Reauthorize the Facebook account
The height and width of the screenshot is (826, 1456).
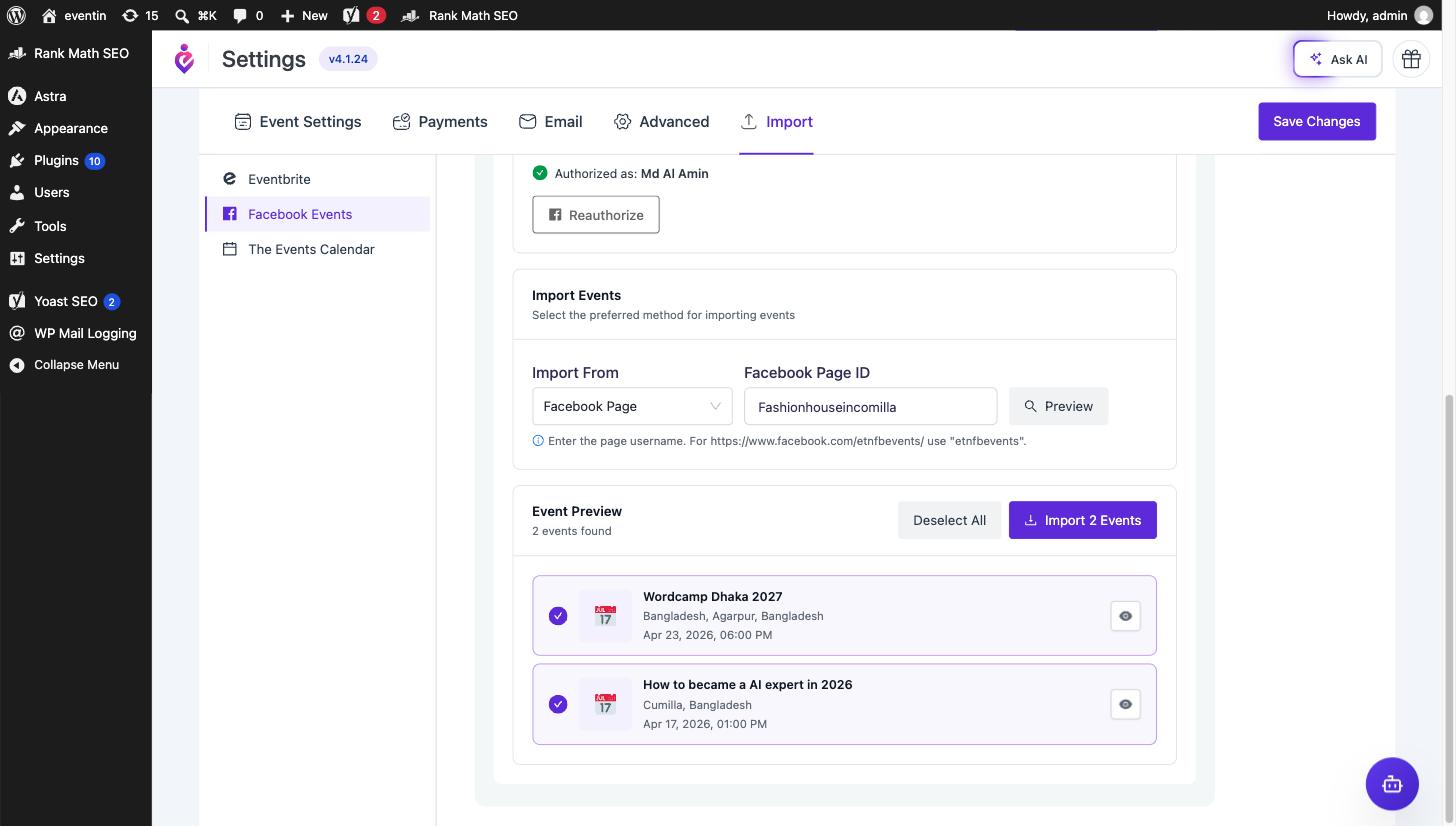point(596,215)
